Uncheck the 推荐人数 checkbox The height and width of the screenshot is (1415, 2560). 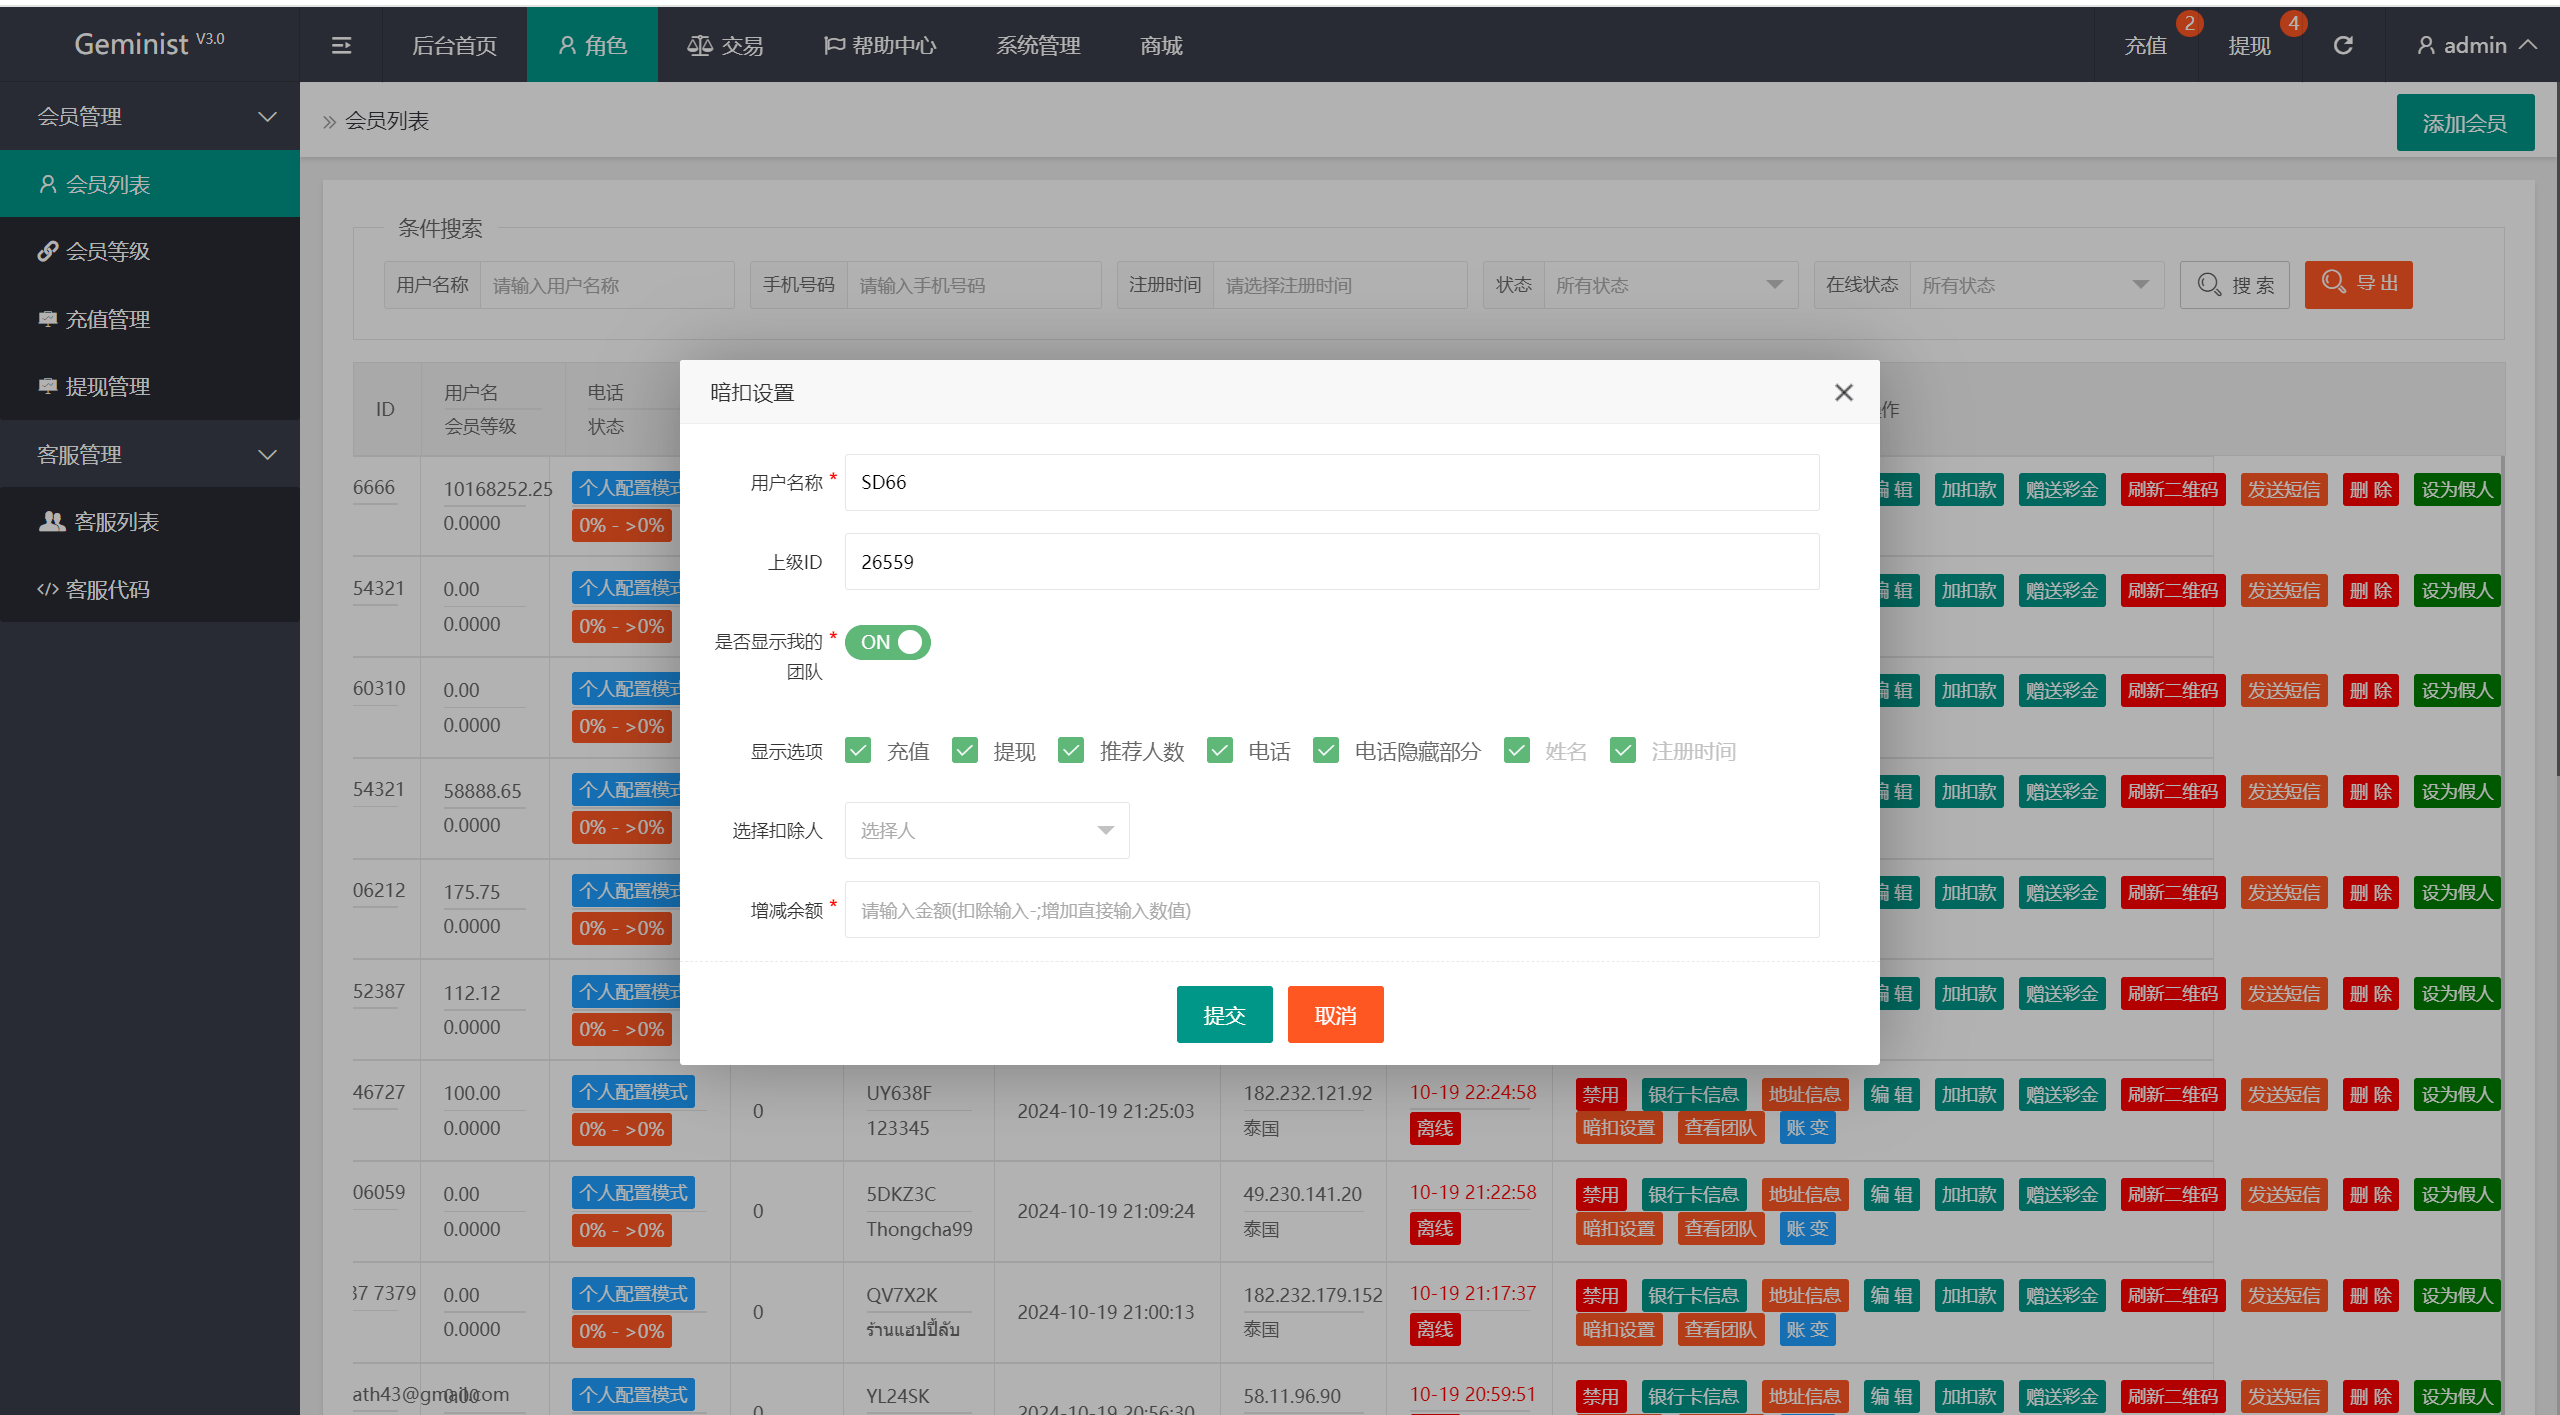(x=1071, y=750)
